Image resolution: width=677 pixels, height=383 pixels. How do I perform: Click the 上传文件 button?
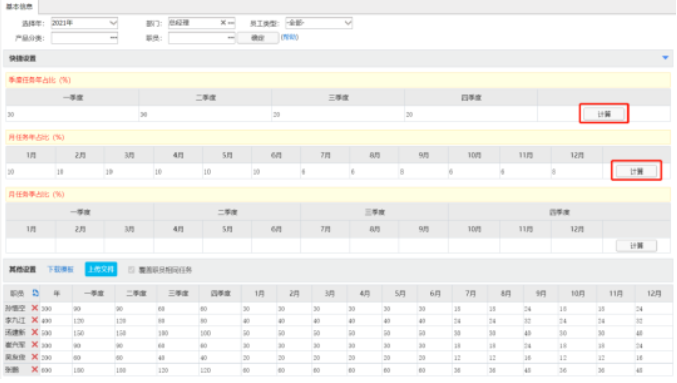(101, 269)
